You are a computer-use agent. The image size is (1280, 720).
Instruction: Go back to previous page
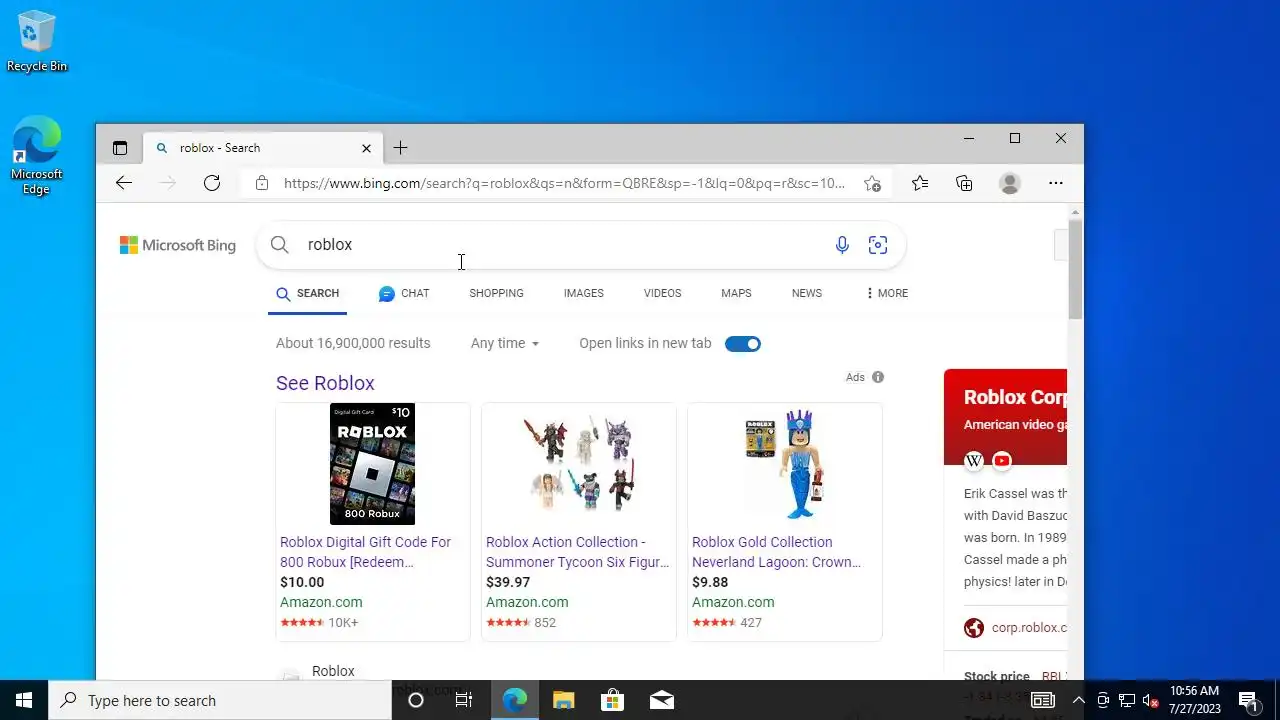[124, 183]
